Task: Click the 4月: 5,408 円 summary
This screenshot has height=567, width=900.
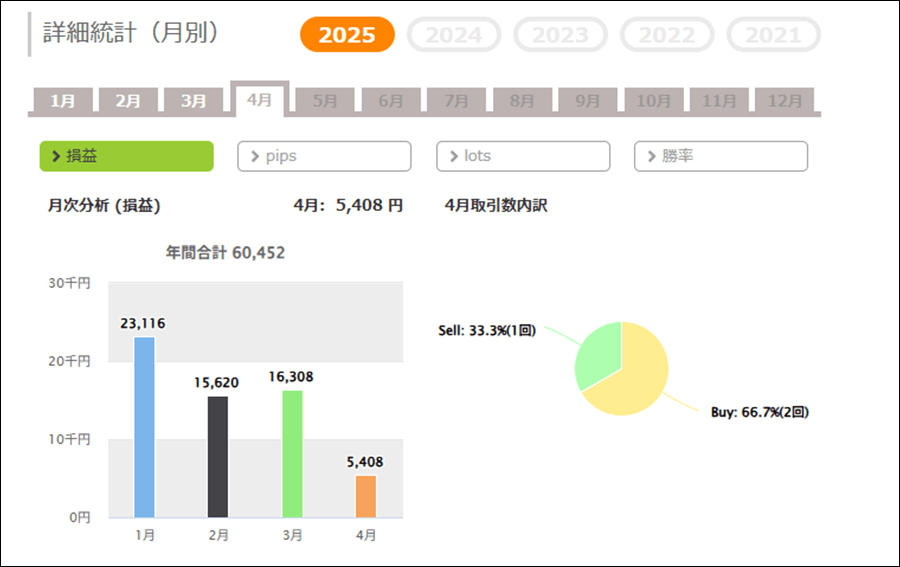Action: click(x=348, y=205)
